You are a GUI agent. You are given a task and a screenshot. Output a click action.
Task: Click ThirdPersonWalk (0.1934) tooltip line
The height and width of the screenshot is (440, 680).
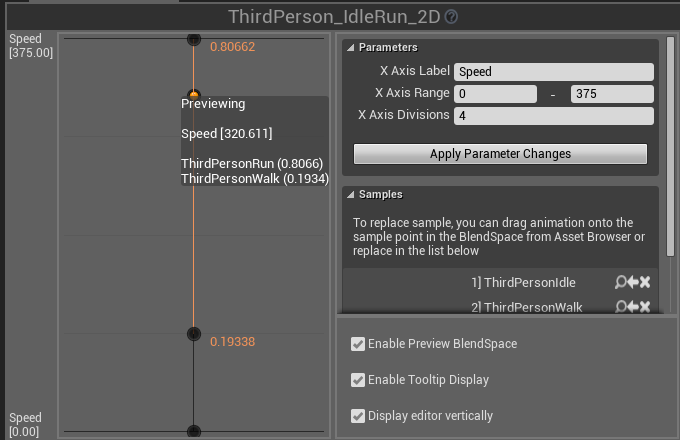255,179
